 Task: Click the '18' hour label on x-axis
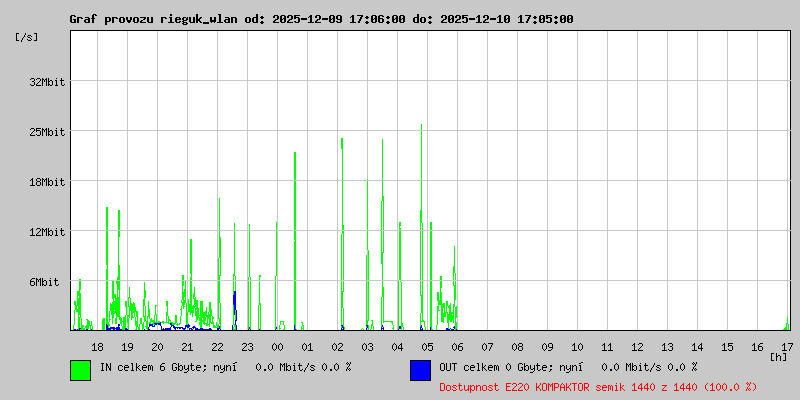pyautogui.click(x=97, y=347)
